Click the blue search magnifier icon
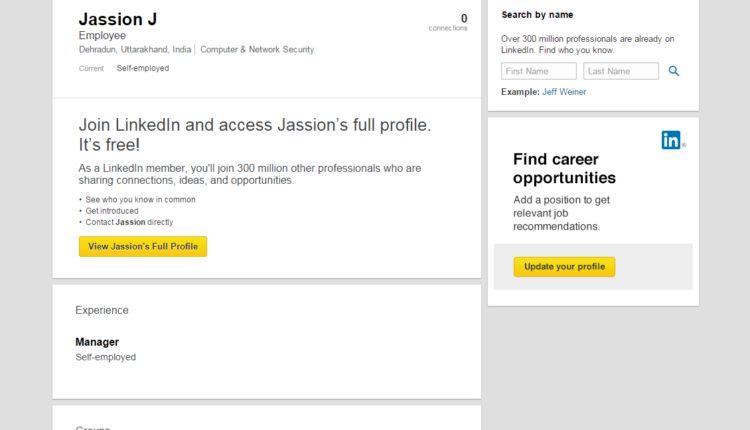This screenshot has height=430, width=750. coord(673,71)
